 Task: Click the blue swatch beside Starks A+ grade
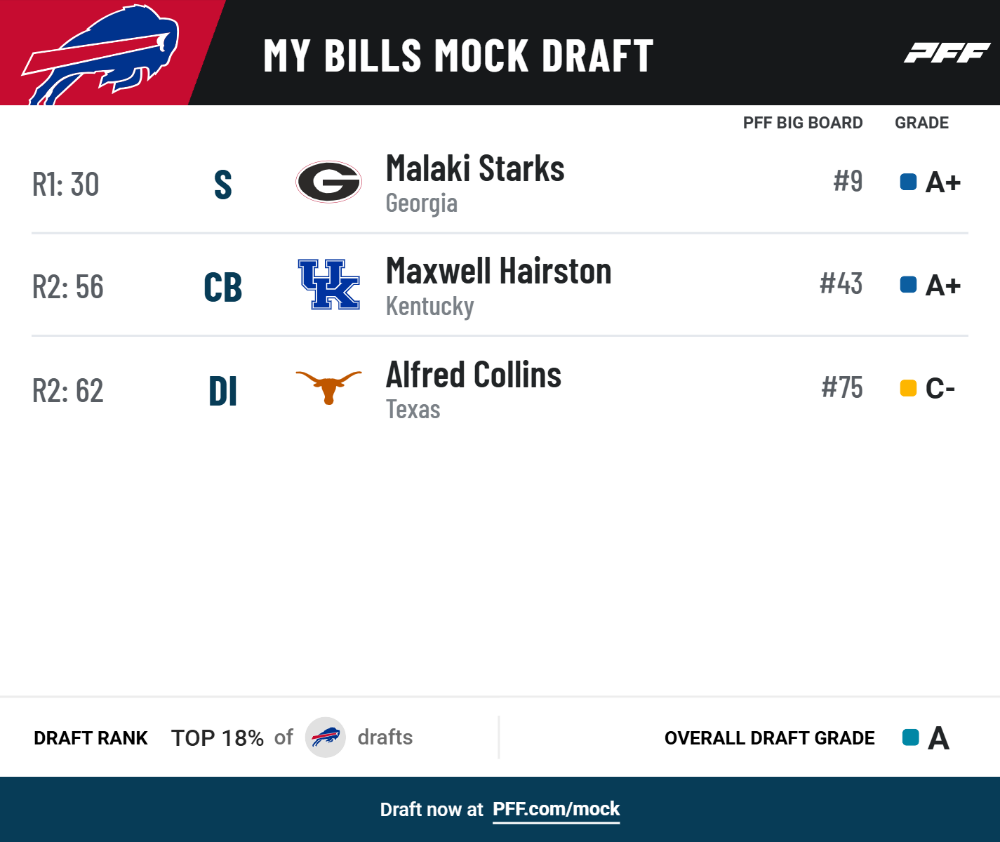(908, 182)
